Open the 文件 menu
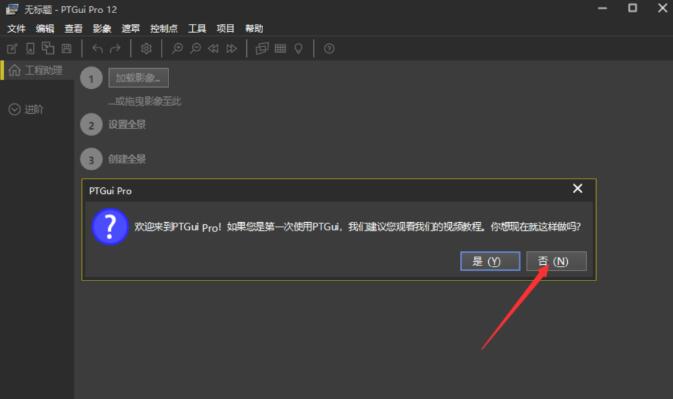673x399 pixels. click(16, 29)
